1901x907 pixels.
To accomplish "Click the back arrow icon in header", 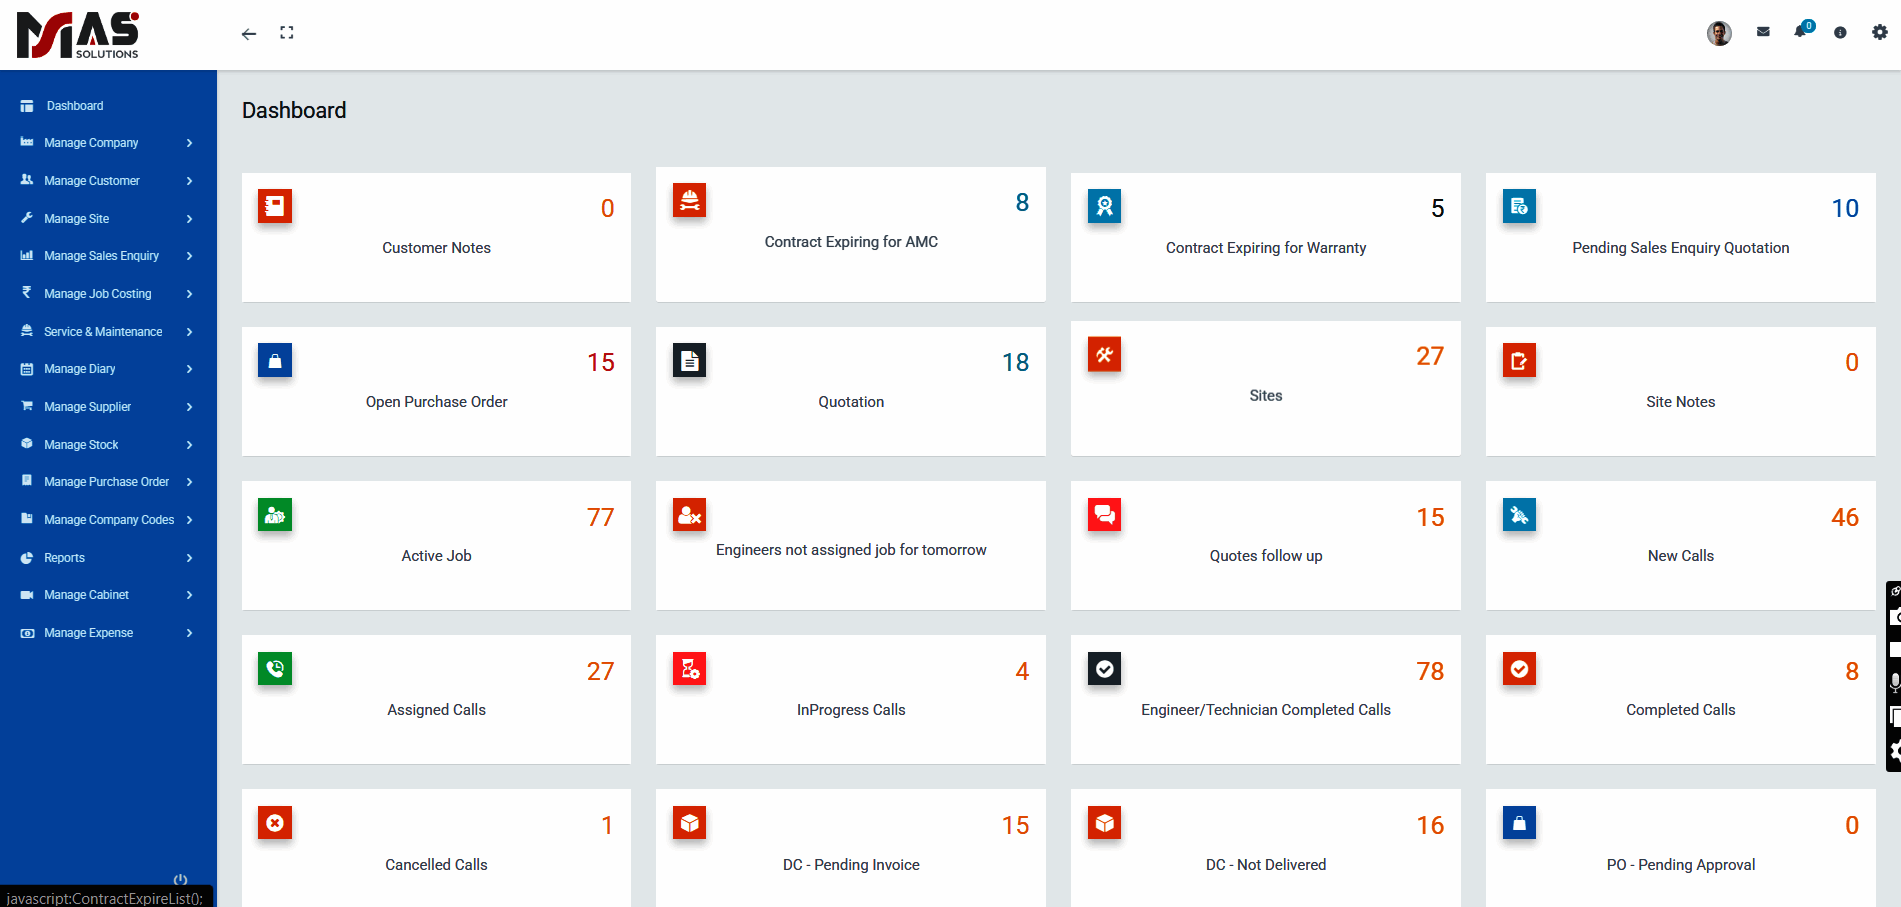I will point(249,34).
